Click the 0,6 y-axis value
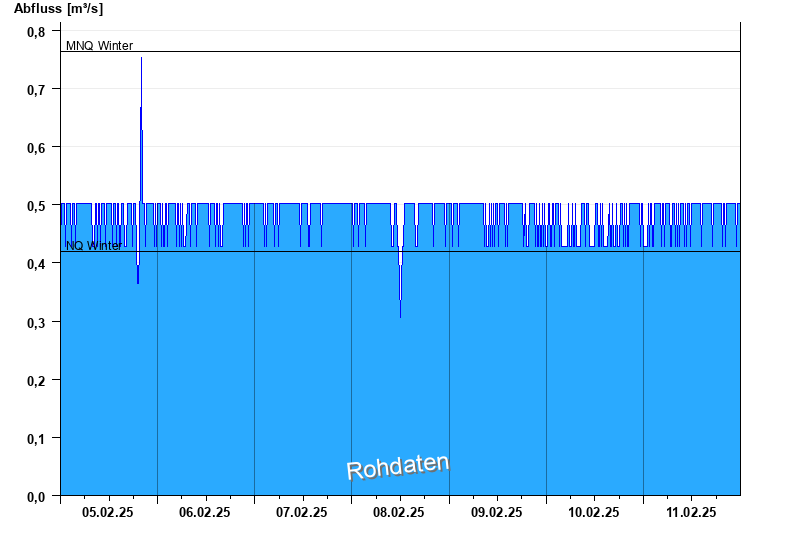Image resolution: width=800 pixels, height=550 pixels. (36, 147)
